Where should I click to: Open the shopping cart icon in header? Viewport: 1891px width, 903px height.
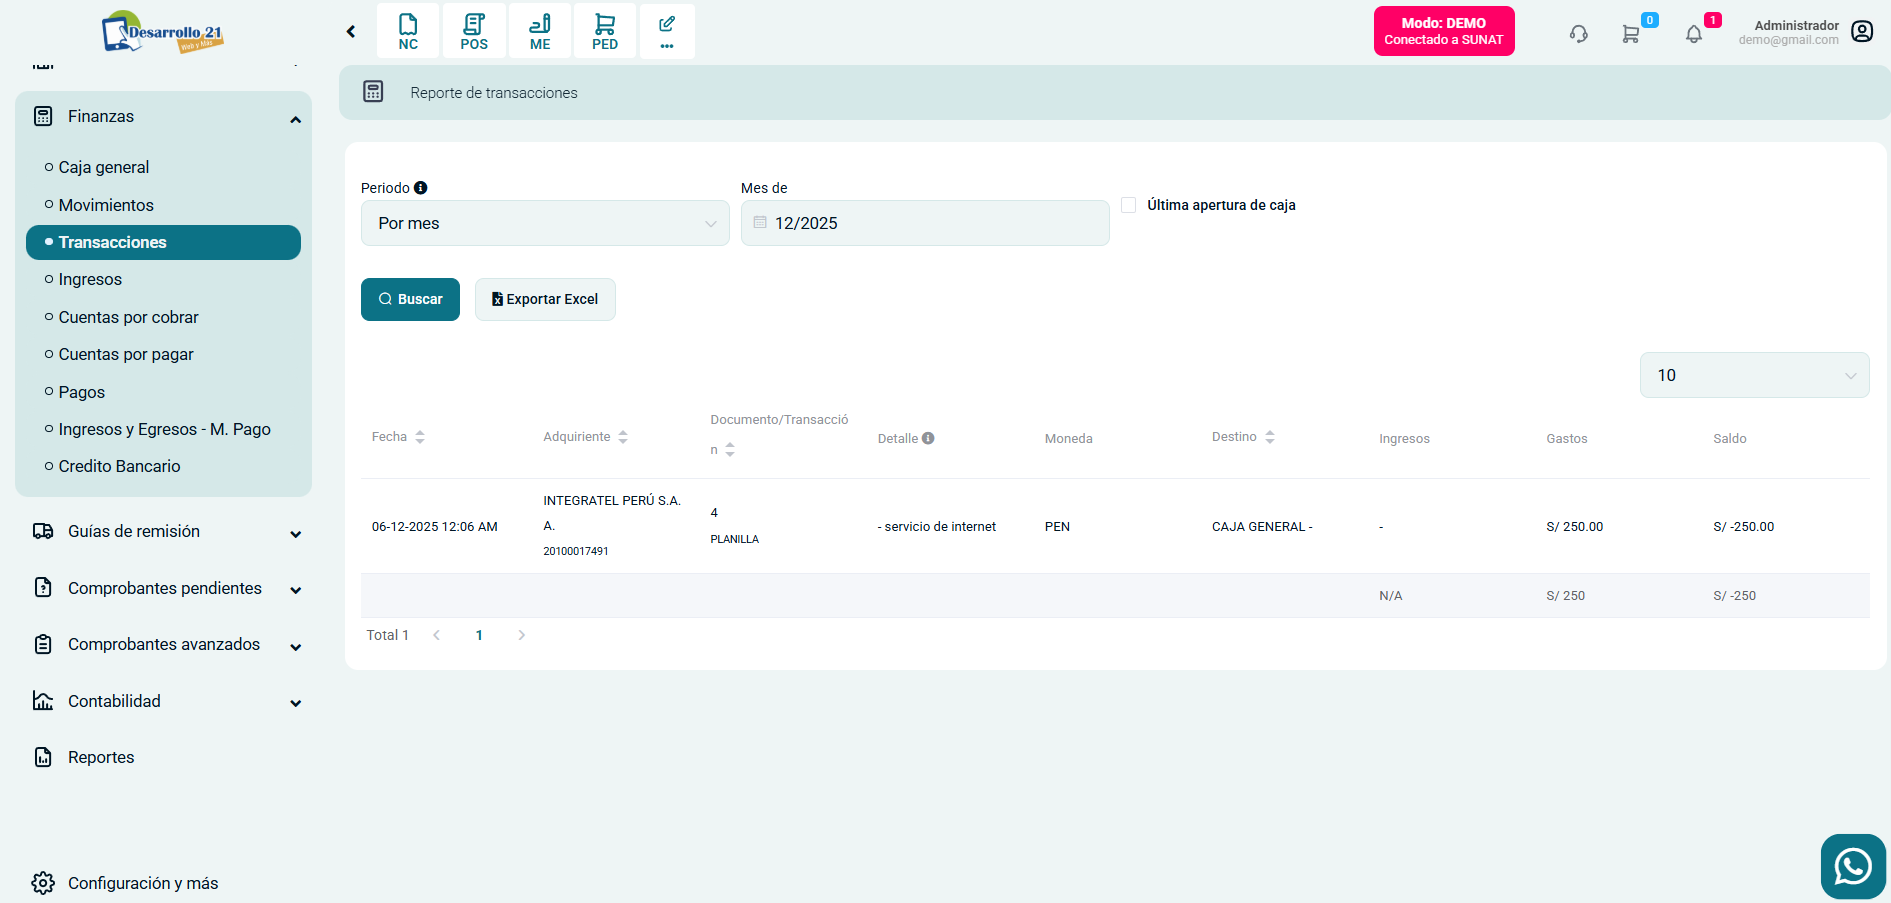tap(1630, 34)
